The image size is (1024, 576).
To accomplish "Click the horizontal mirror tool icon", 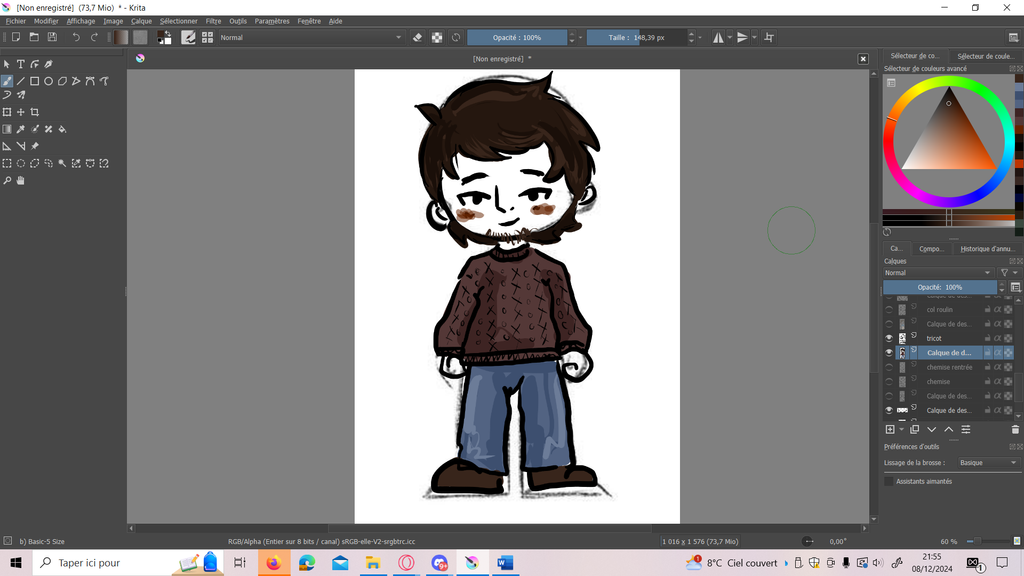I will (x=719, y=37).
